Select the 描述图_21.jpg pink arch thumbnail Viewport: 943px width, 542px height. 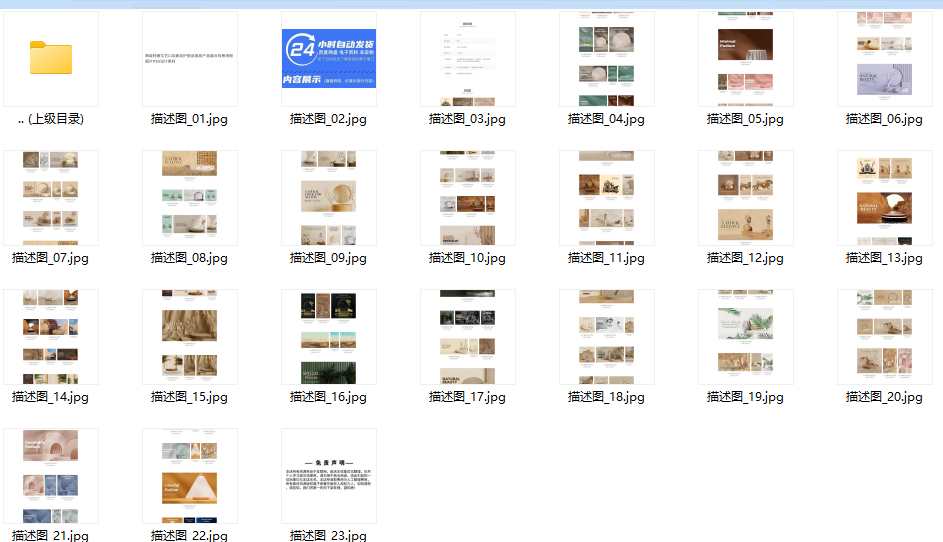(51, 476)
